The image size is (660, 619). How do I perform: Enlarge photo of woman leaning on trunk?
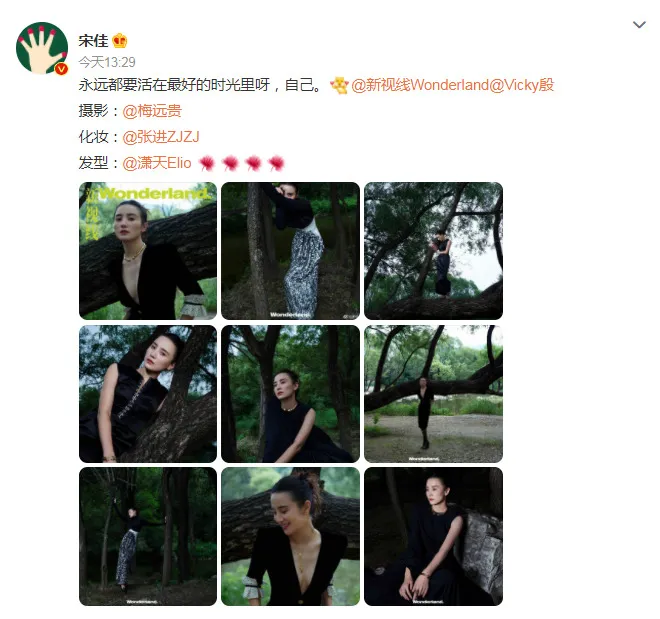pos(148,394)
